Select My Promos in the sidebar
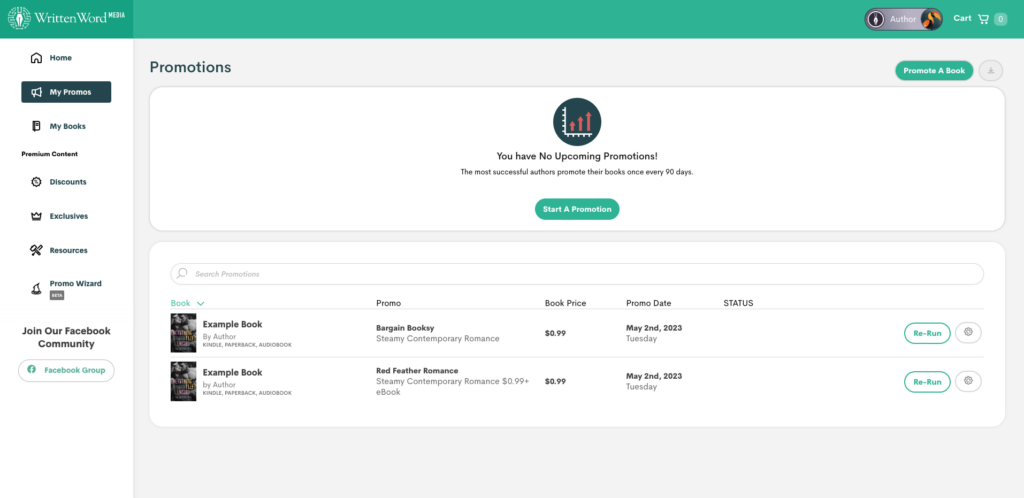1024x498 pixels. (66, 92)
